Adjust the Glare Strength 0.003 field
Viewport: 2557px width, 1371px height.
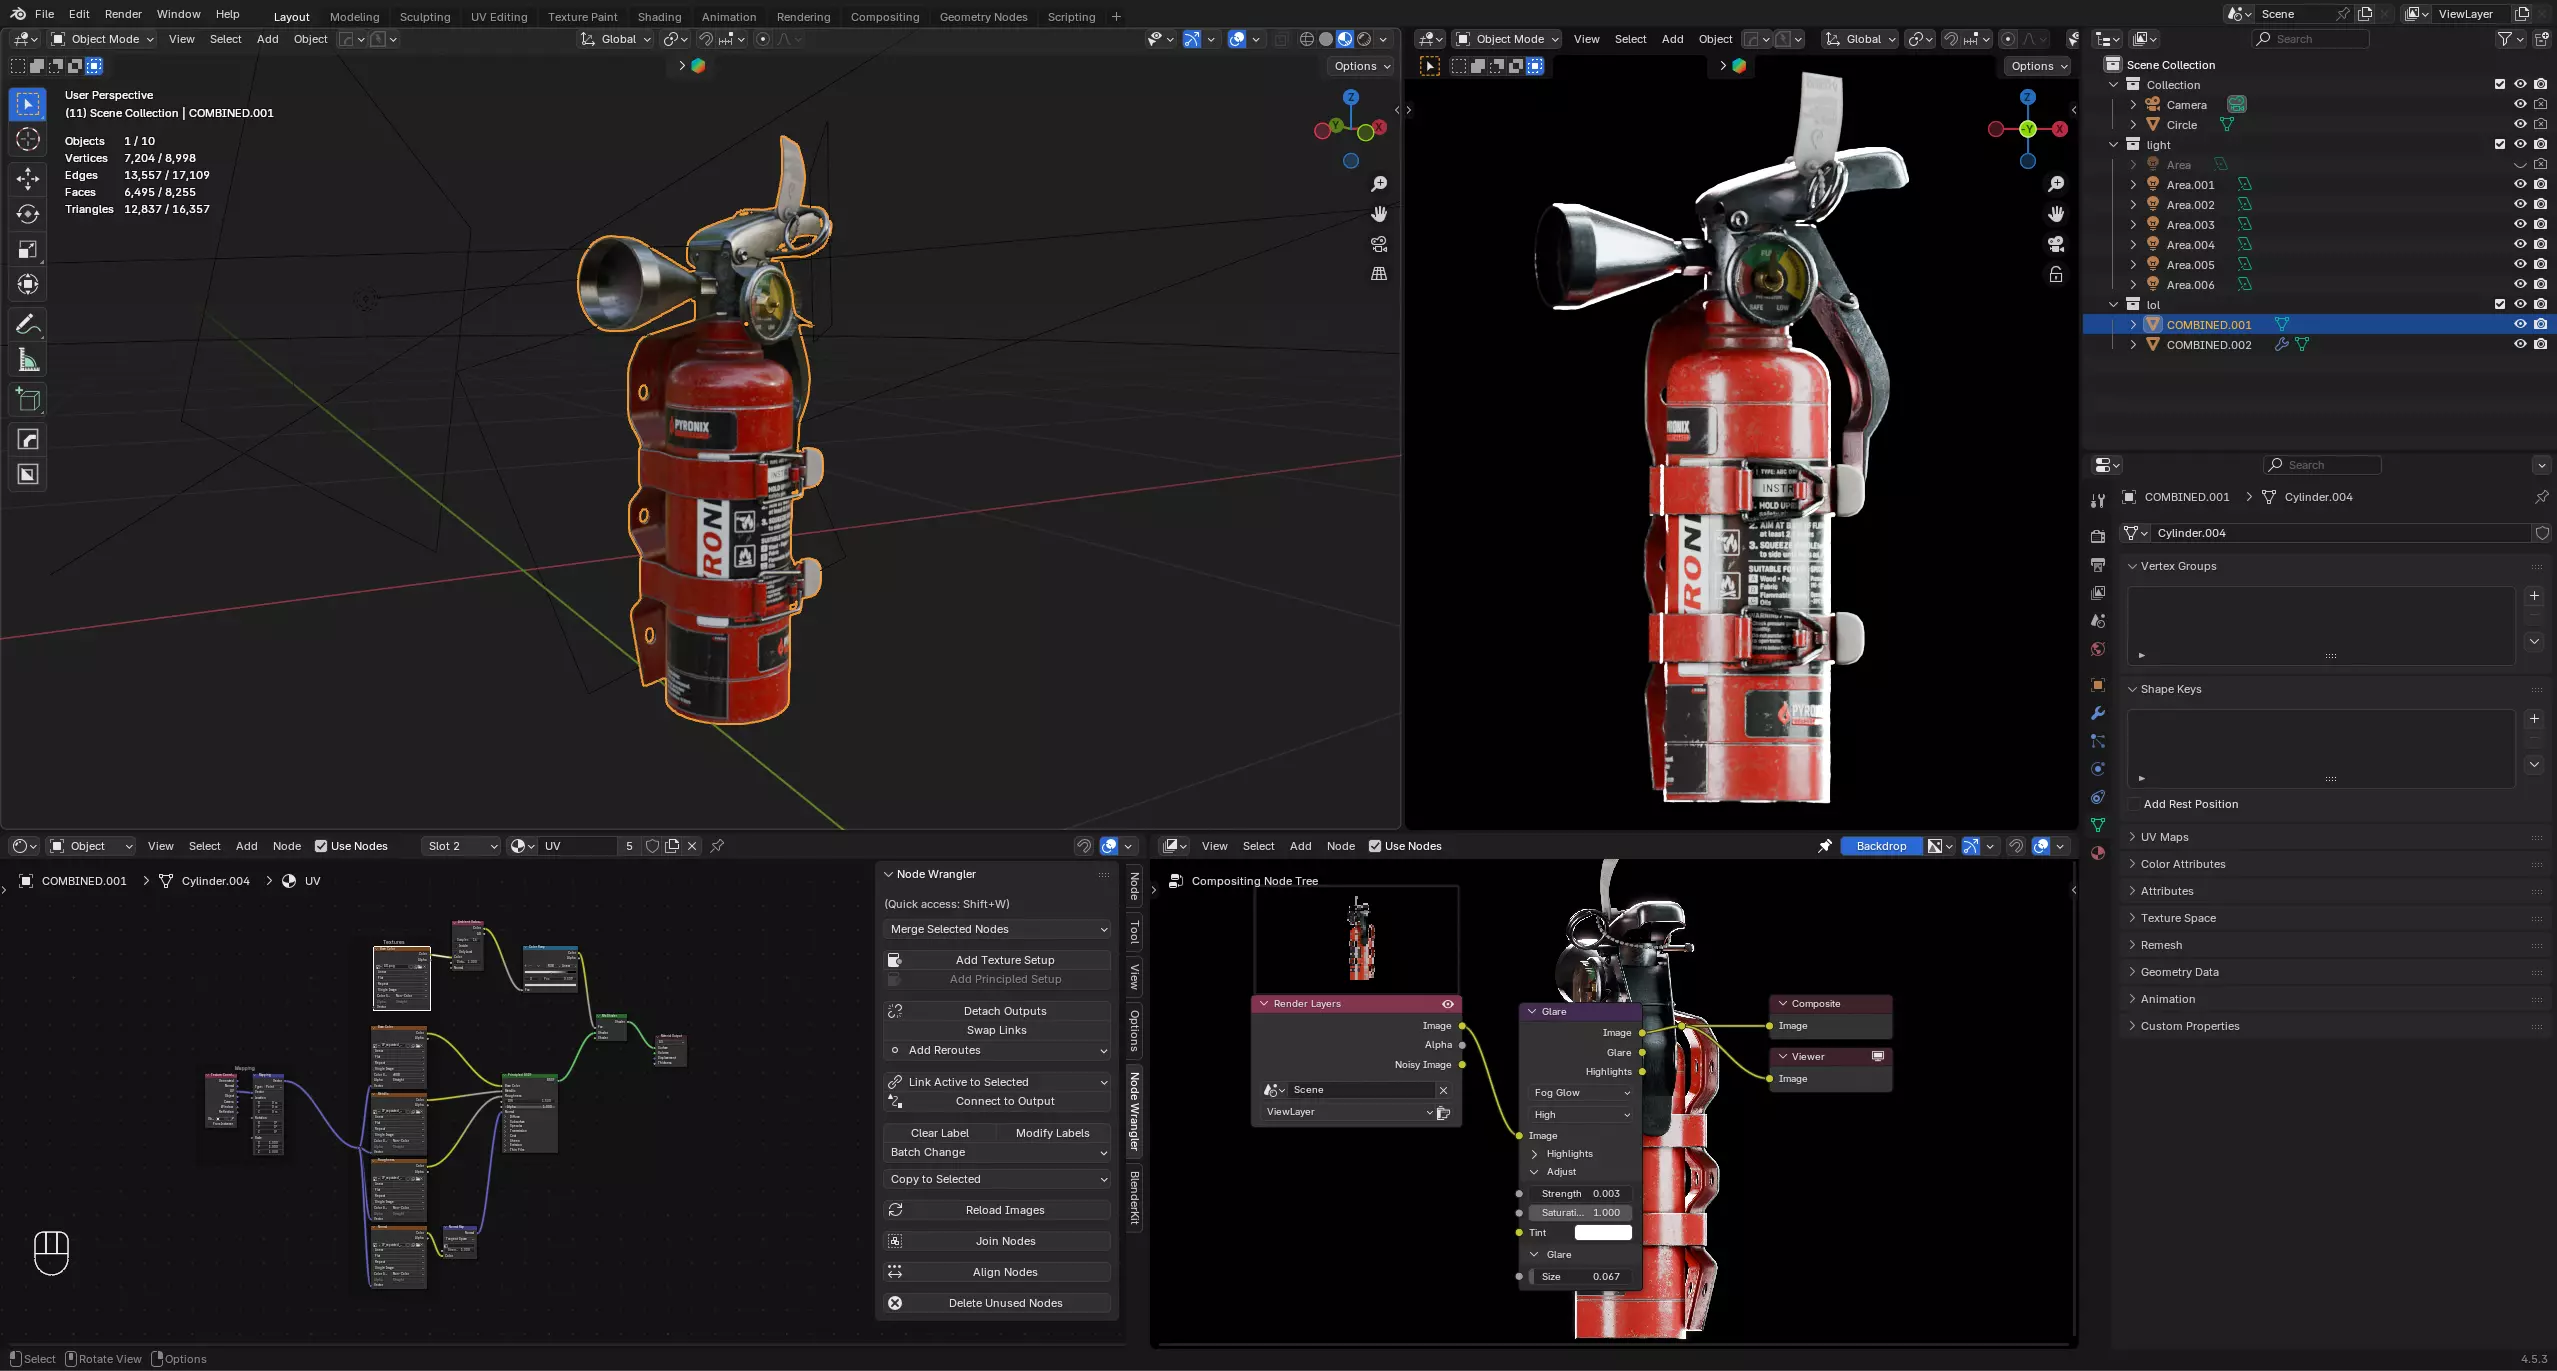tap(1580, 1194)
